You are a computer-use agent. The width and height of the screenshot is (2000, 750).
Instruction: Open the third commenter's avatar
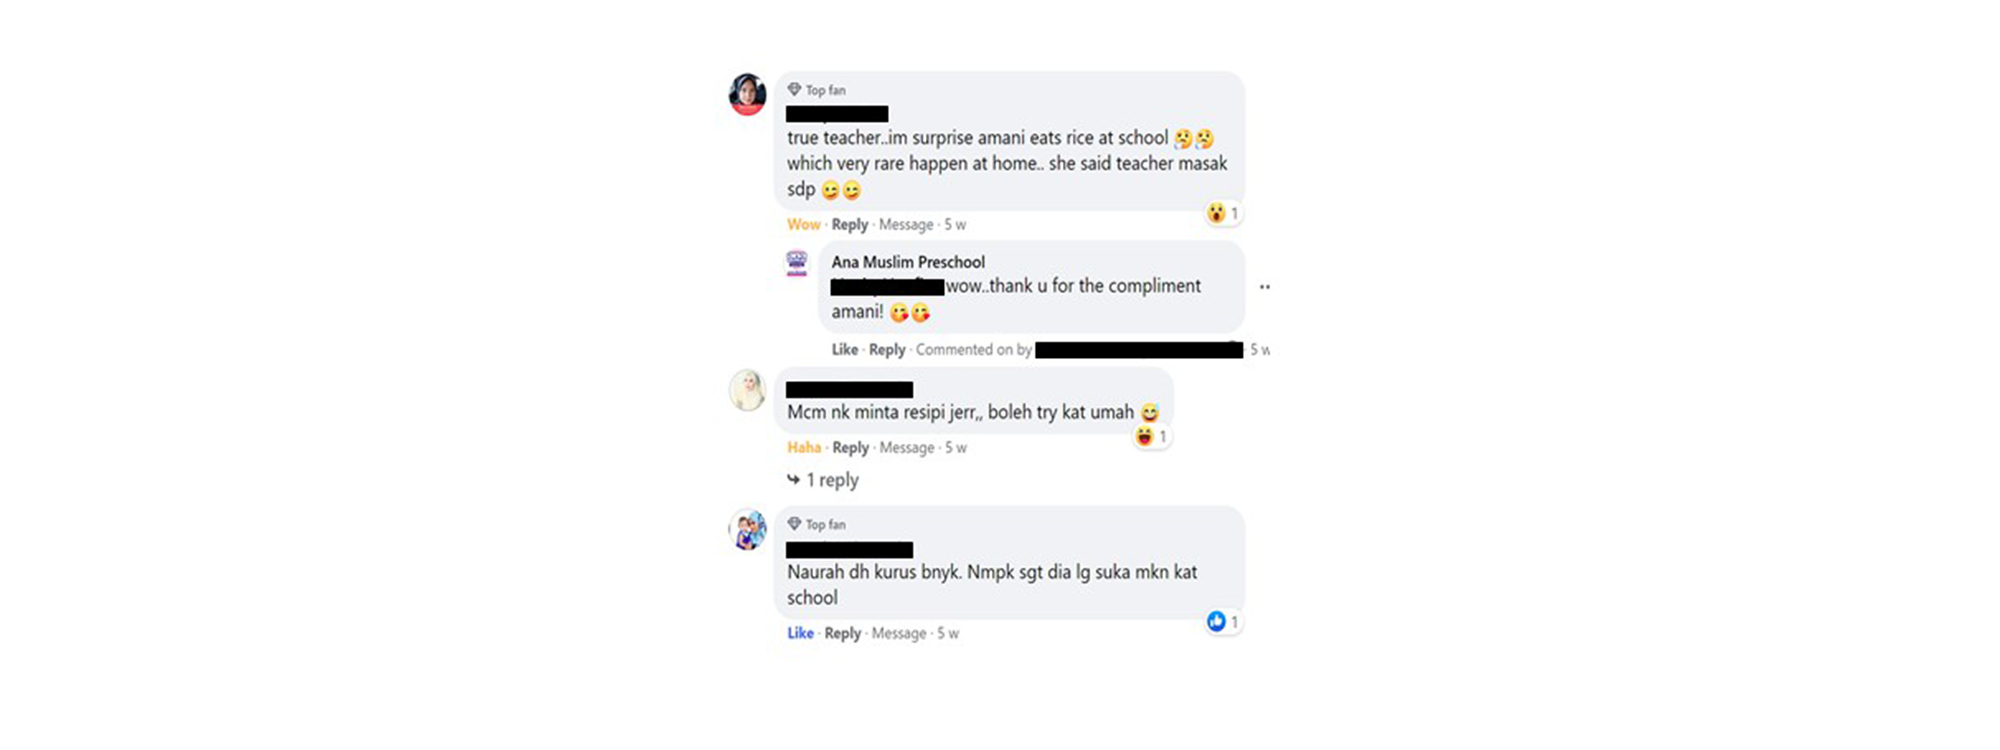[747, 530]
